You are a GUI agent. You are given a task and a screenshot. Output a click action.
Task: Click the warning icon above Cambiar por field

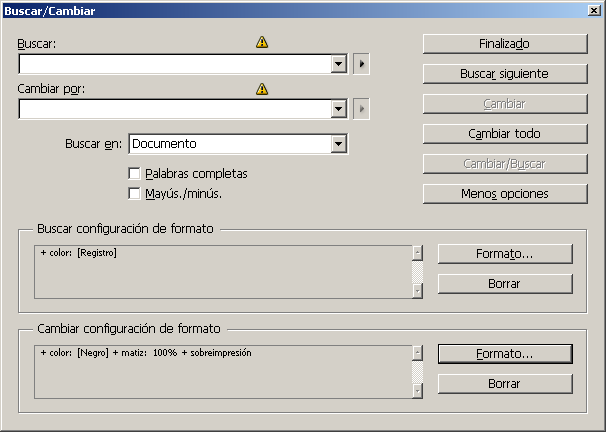point(262,89)
